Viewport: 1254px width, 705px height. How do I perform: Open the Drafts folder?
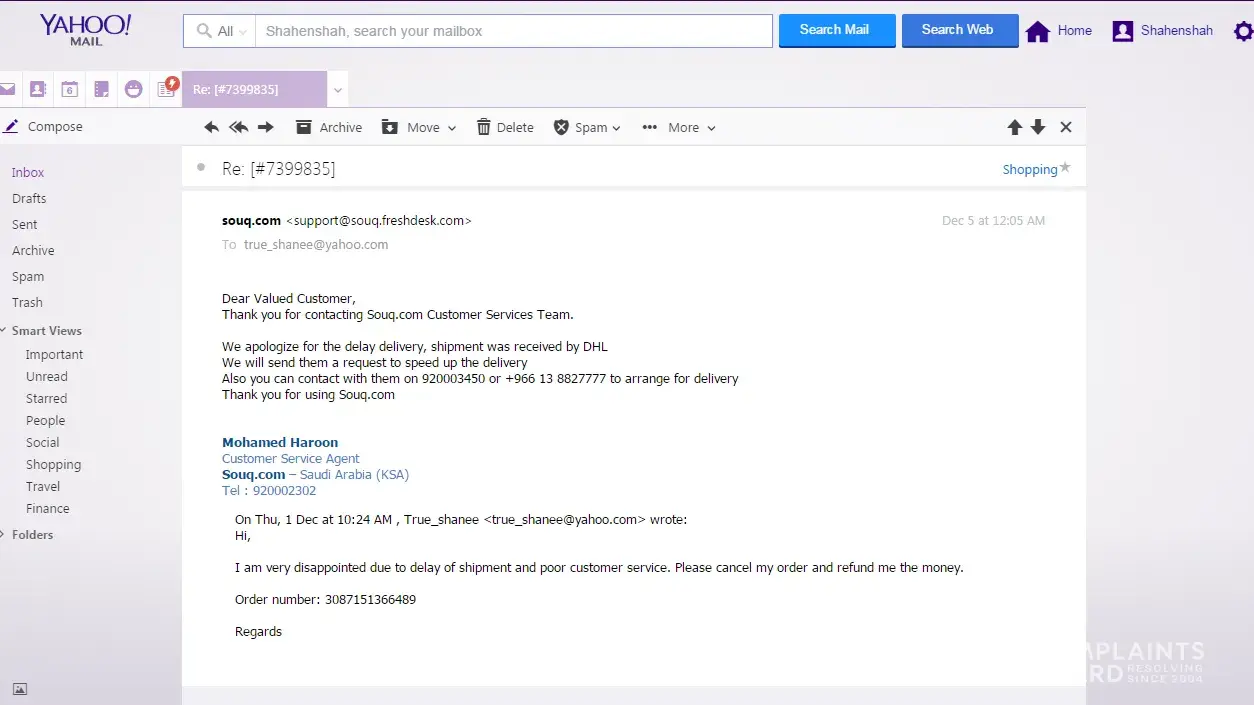click(x=29, y=198)
